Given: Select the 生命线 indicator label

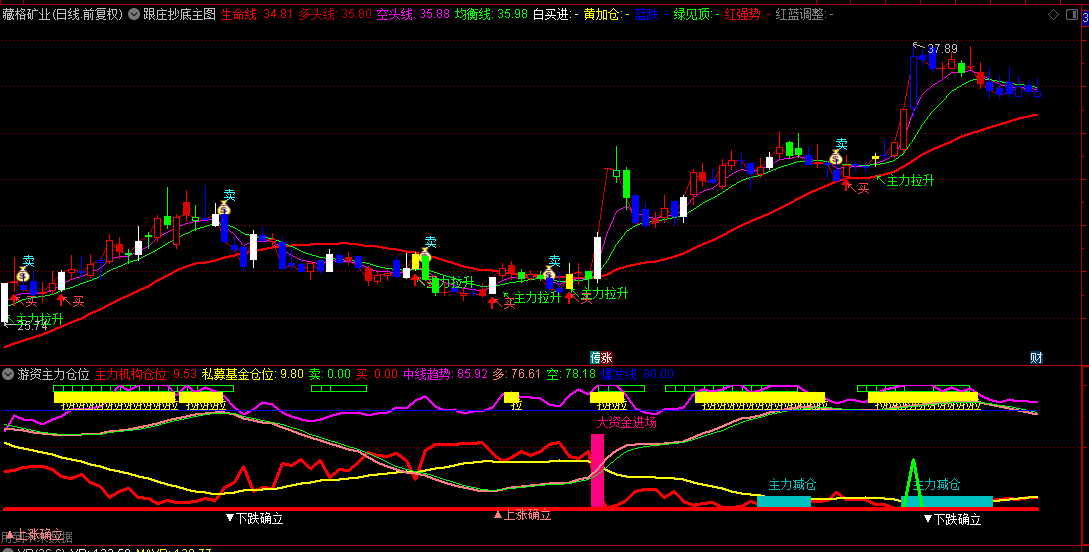Looking at the screenshot, I should pos(241,14).
